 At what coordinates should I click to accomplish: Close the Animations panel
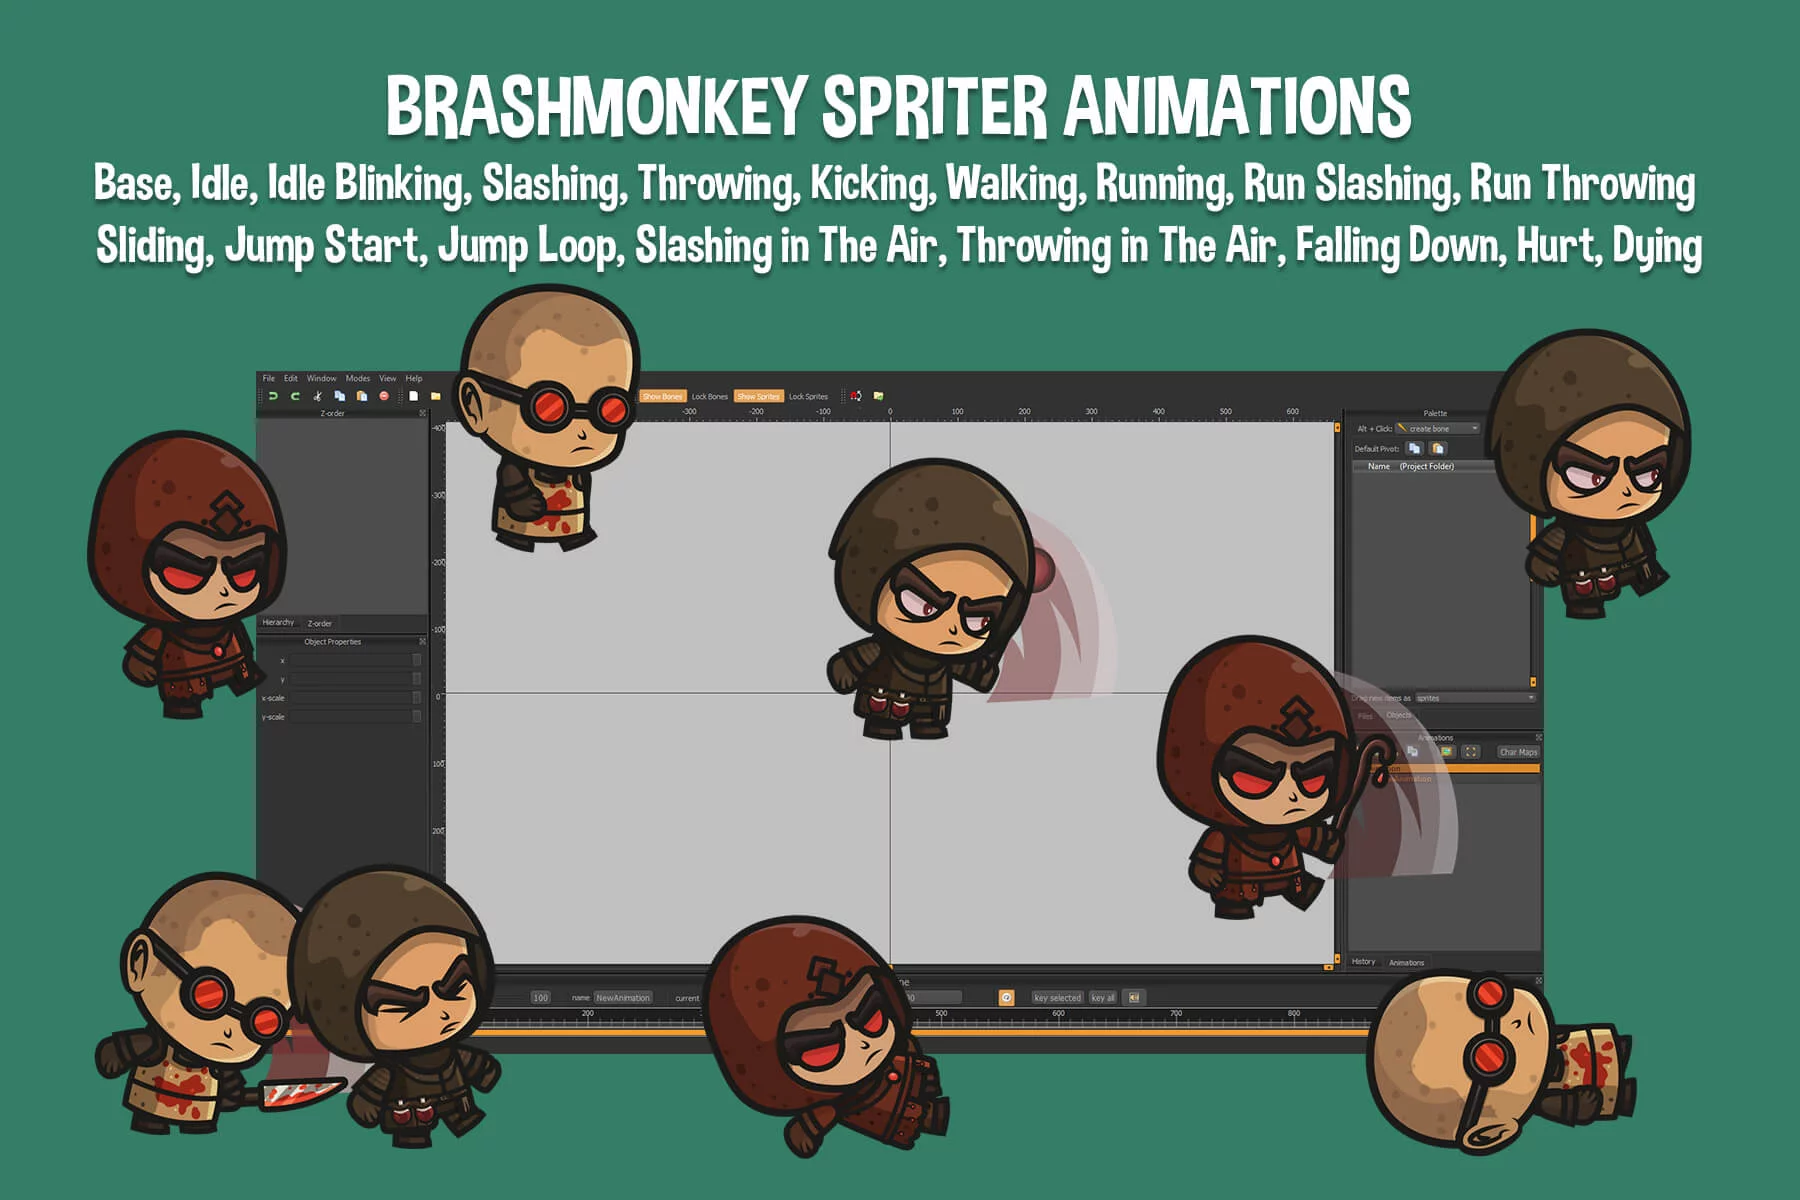point(1538,737)
